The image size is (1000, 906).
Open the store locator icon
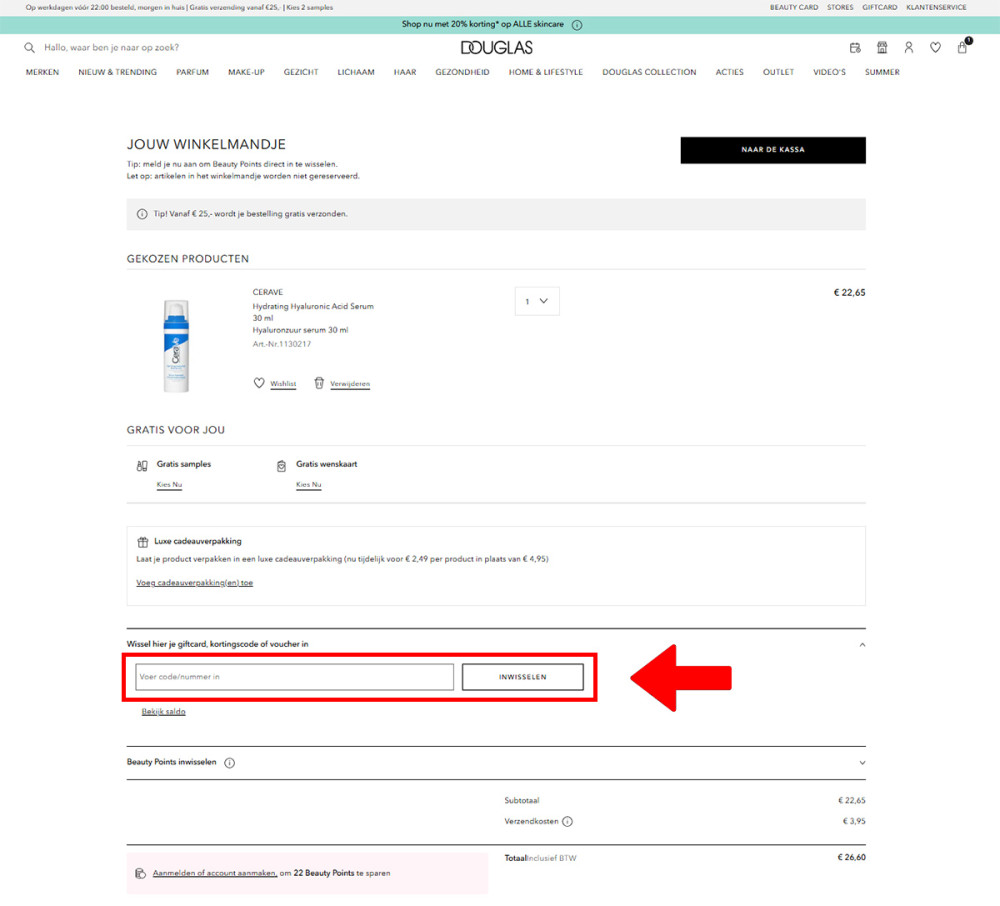pos(882,48)
